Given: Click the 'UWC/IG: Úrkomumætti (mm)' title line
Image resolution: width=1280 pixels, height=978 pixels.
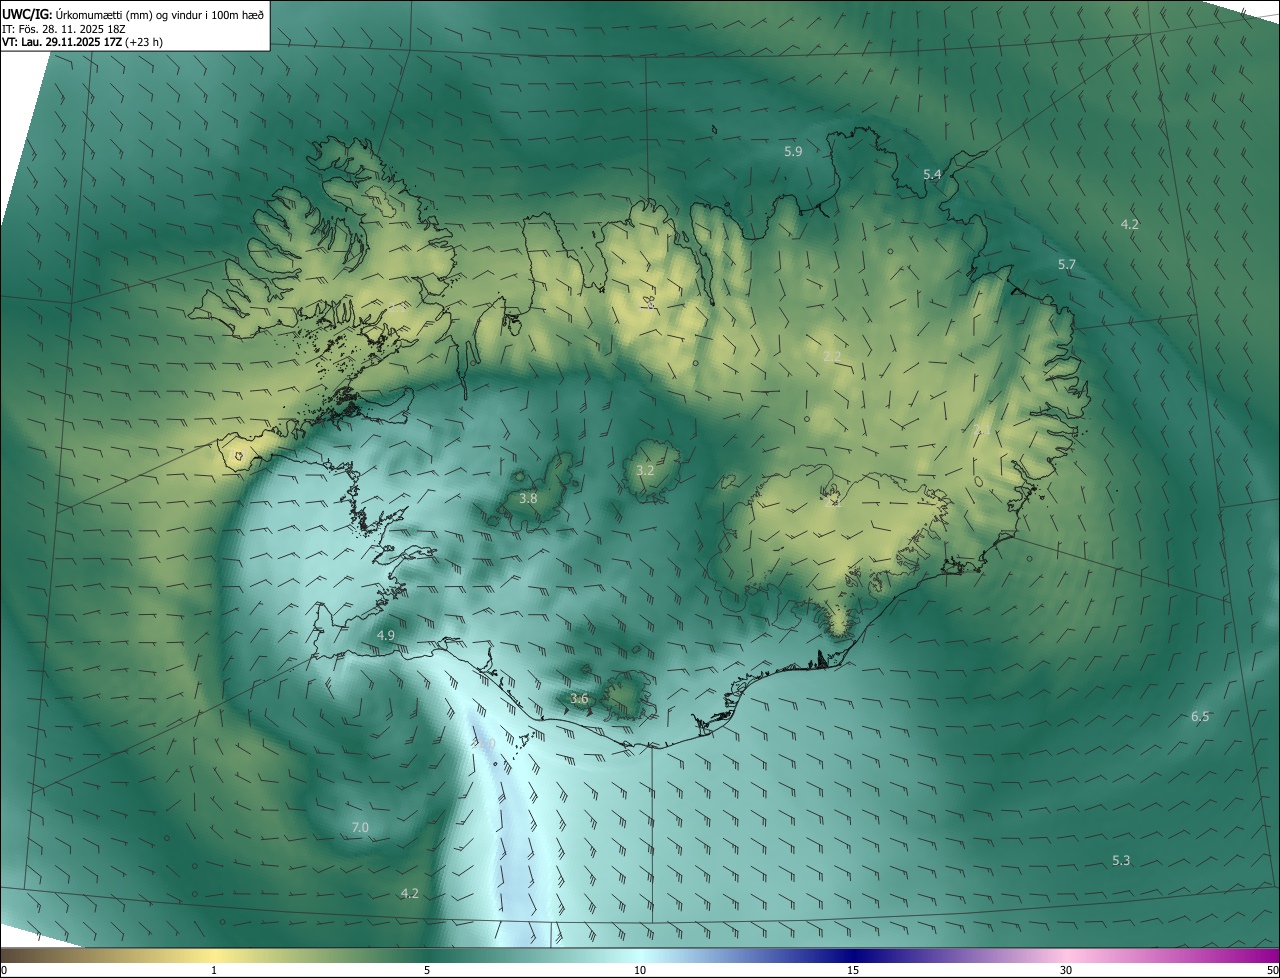Looking at the screenshot, I should pyautogui.click(x=133, y=14).
